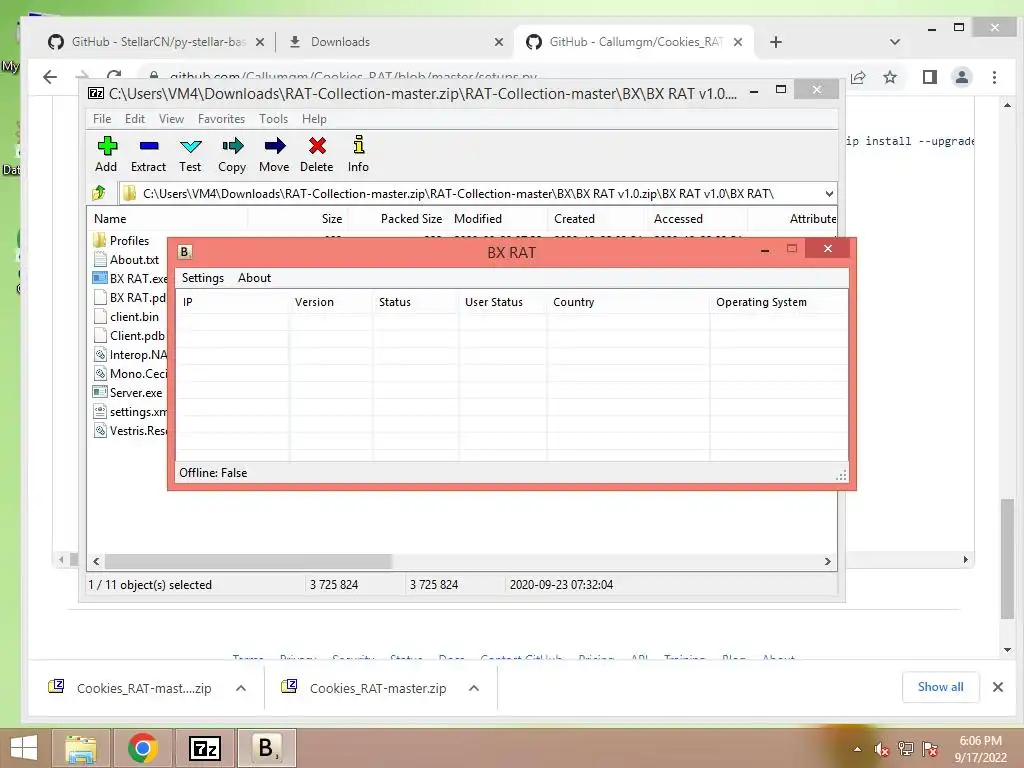1024x768 pixels.
Task: Sort by the Status column header
Action: pos(415,302)
